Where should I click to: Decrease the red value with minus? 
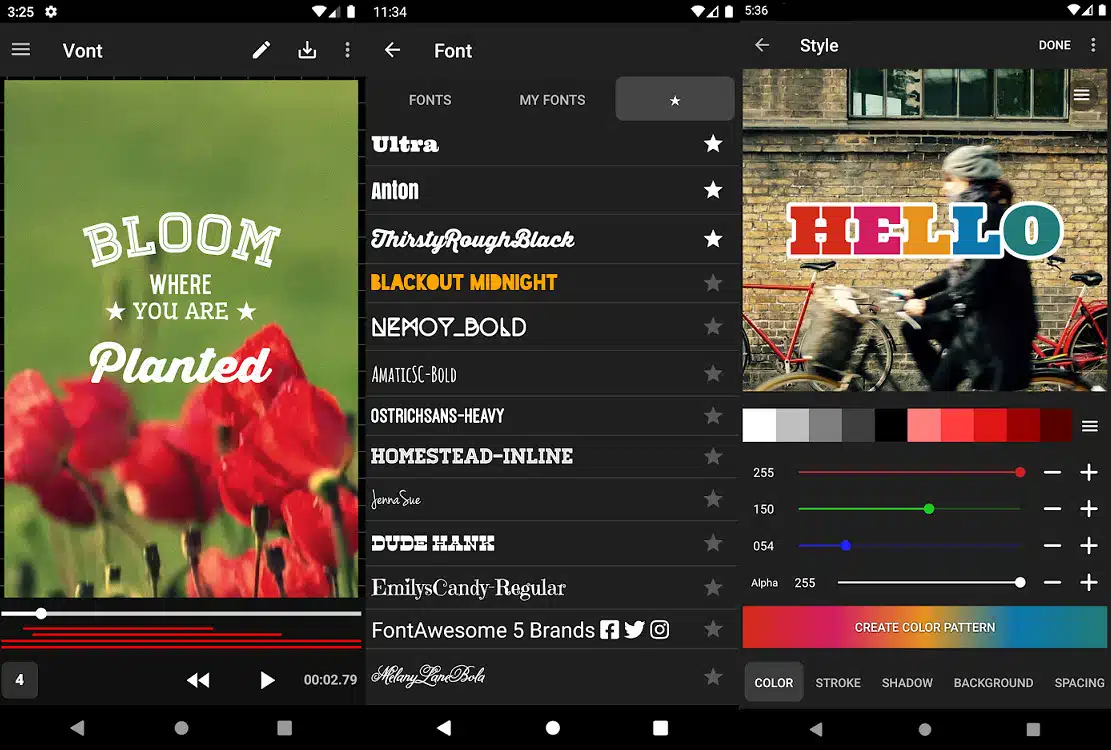pos(1052,472)
